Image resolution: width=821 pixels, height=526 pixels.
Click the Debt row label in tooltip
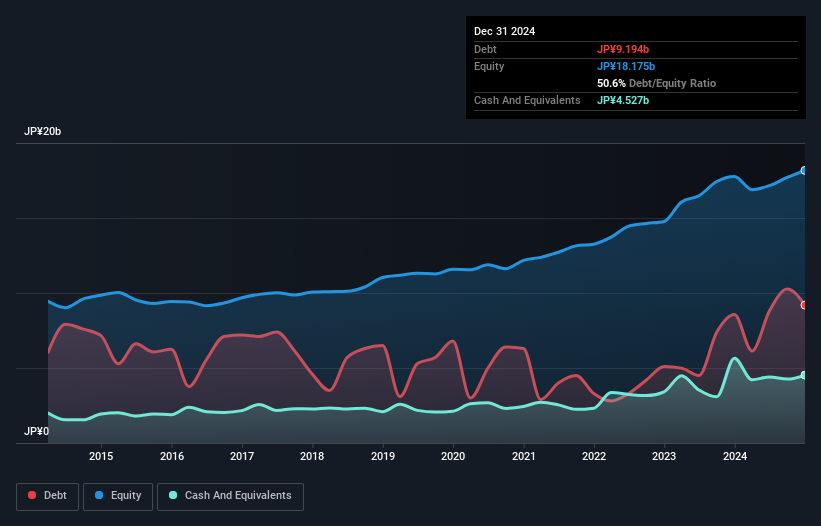[485, 49]
